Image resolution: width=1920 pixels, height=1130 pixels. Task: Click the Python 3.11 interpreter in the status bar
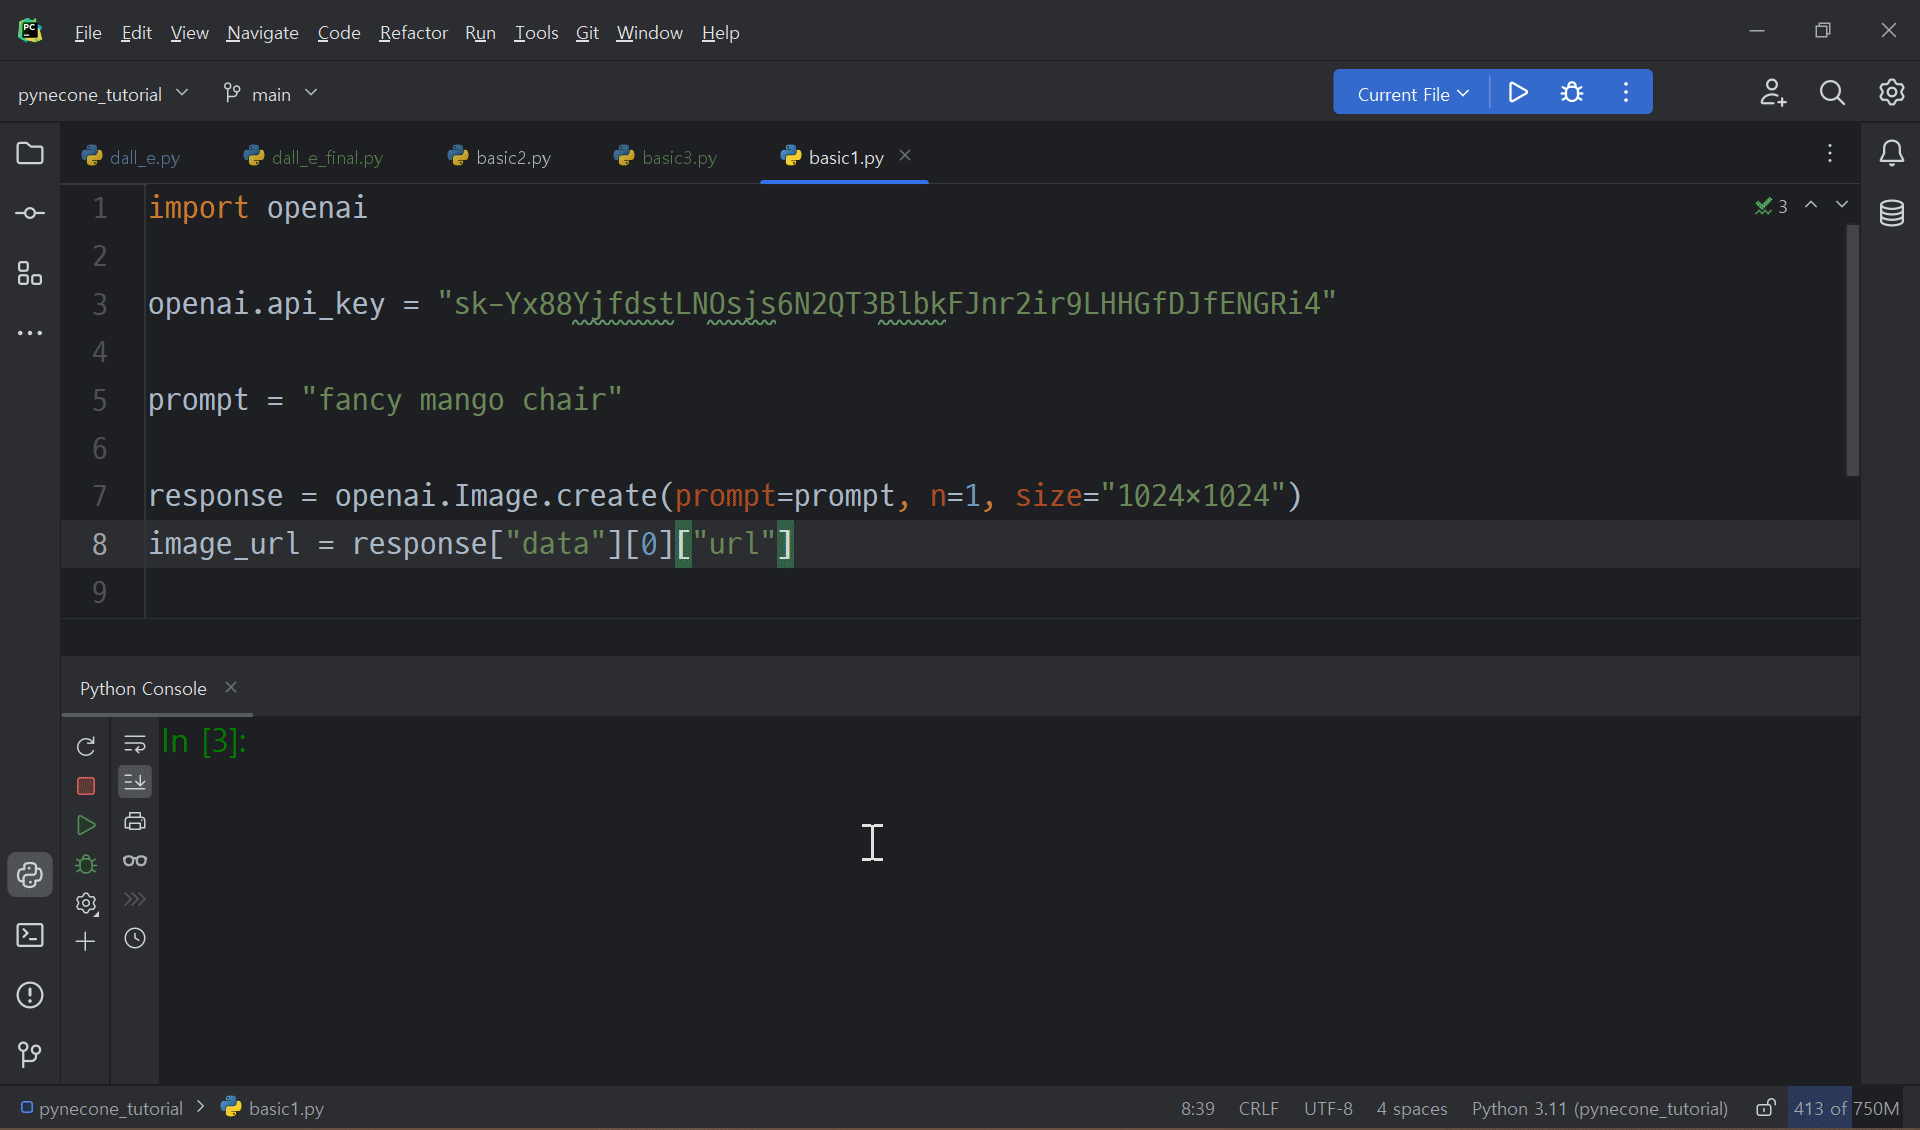coord(1599,1108)
